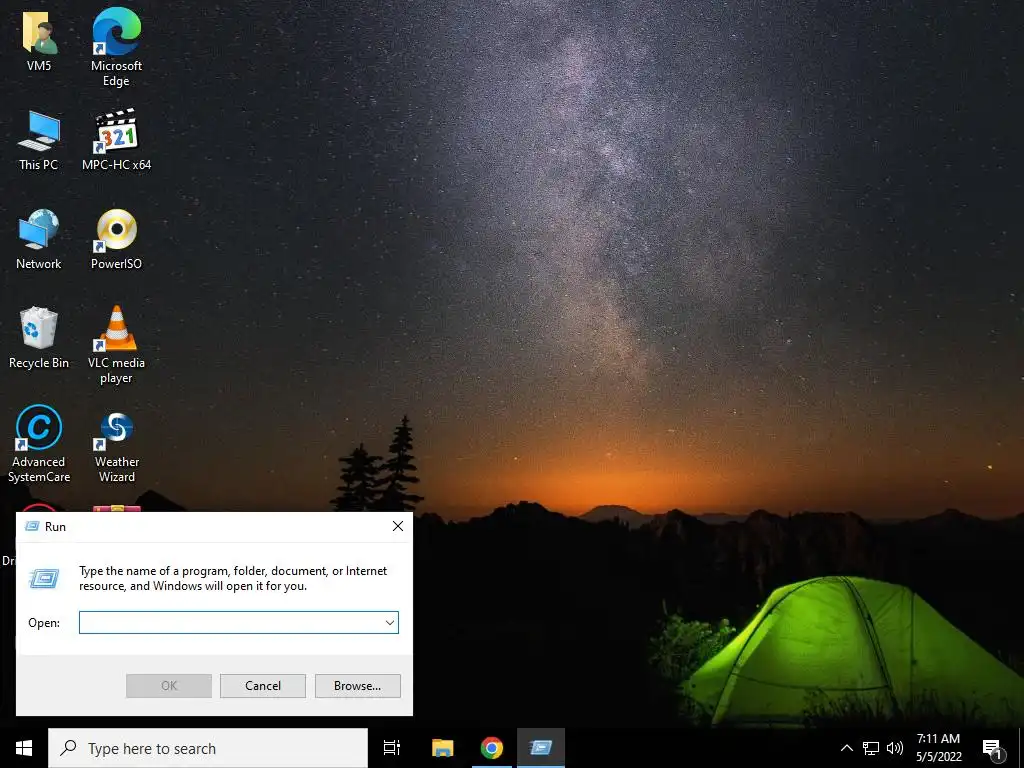Select the PowerISO desktop shortcut
Screen dimensions: 1024x768
pyautogui.click(x=116, y=239)
